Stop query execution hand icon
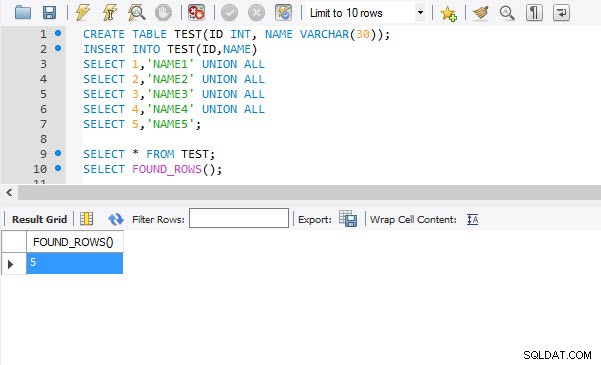This screenshot has height=365, width=601. tap(163, 13)
